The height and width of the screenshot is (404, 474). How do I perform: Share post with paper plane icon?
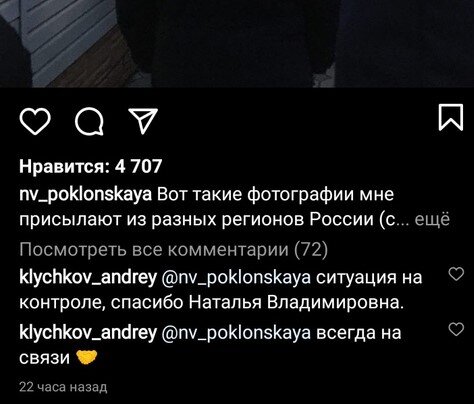point(143,121)
